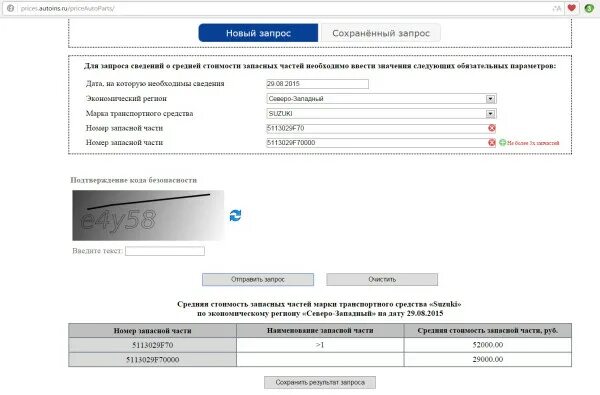The image size is (600, 395).
Task: Remove part number 5113029F70 with red X
Action: coord(492,128)
